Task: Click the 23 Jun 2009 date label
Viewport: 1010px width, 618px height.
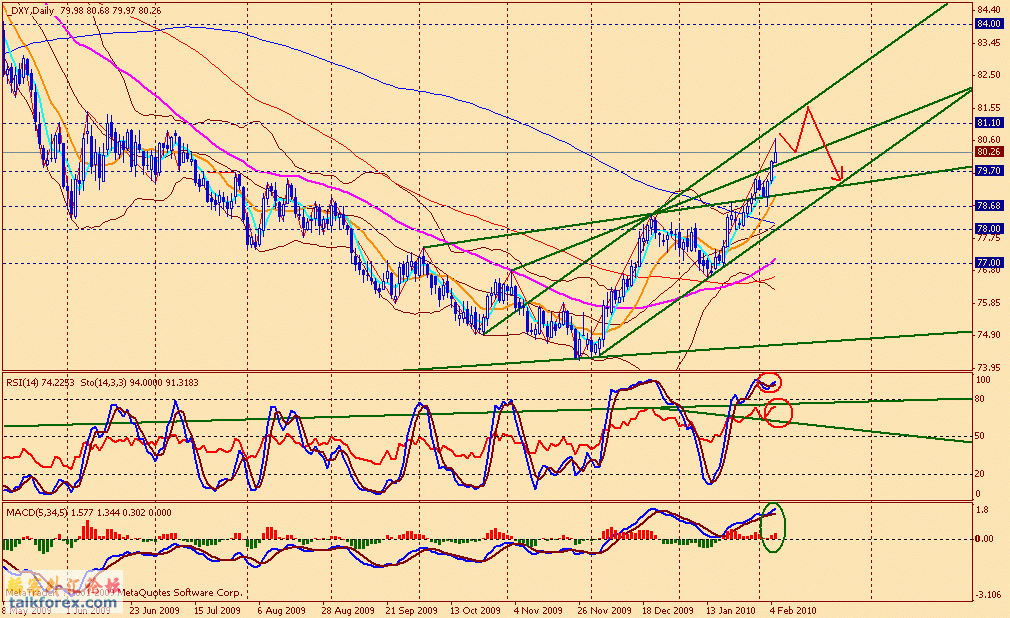Action: coord(154,610)
